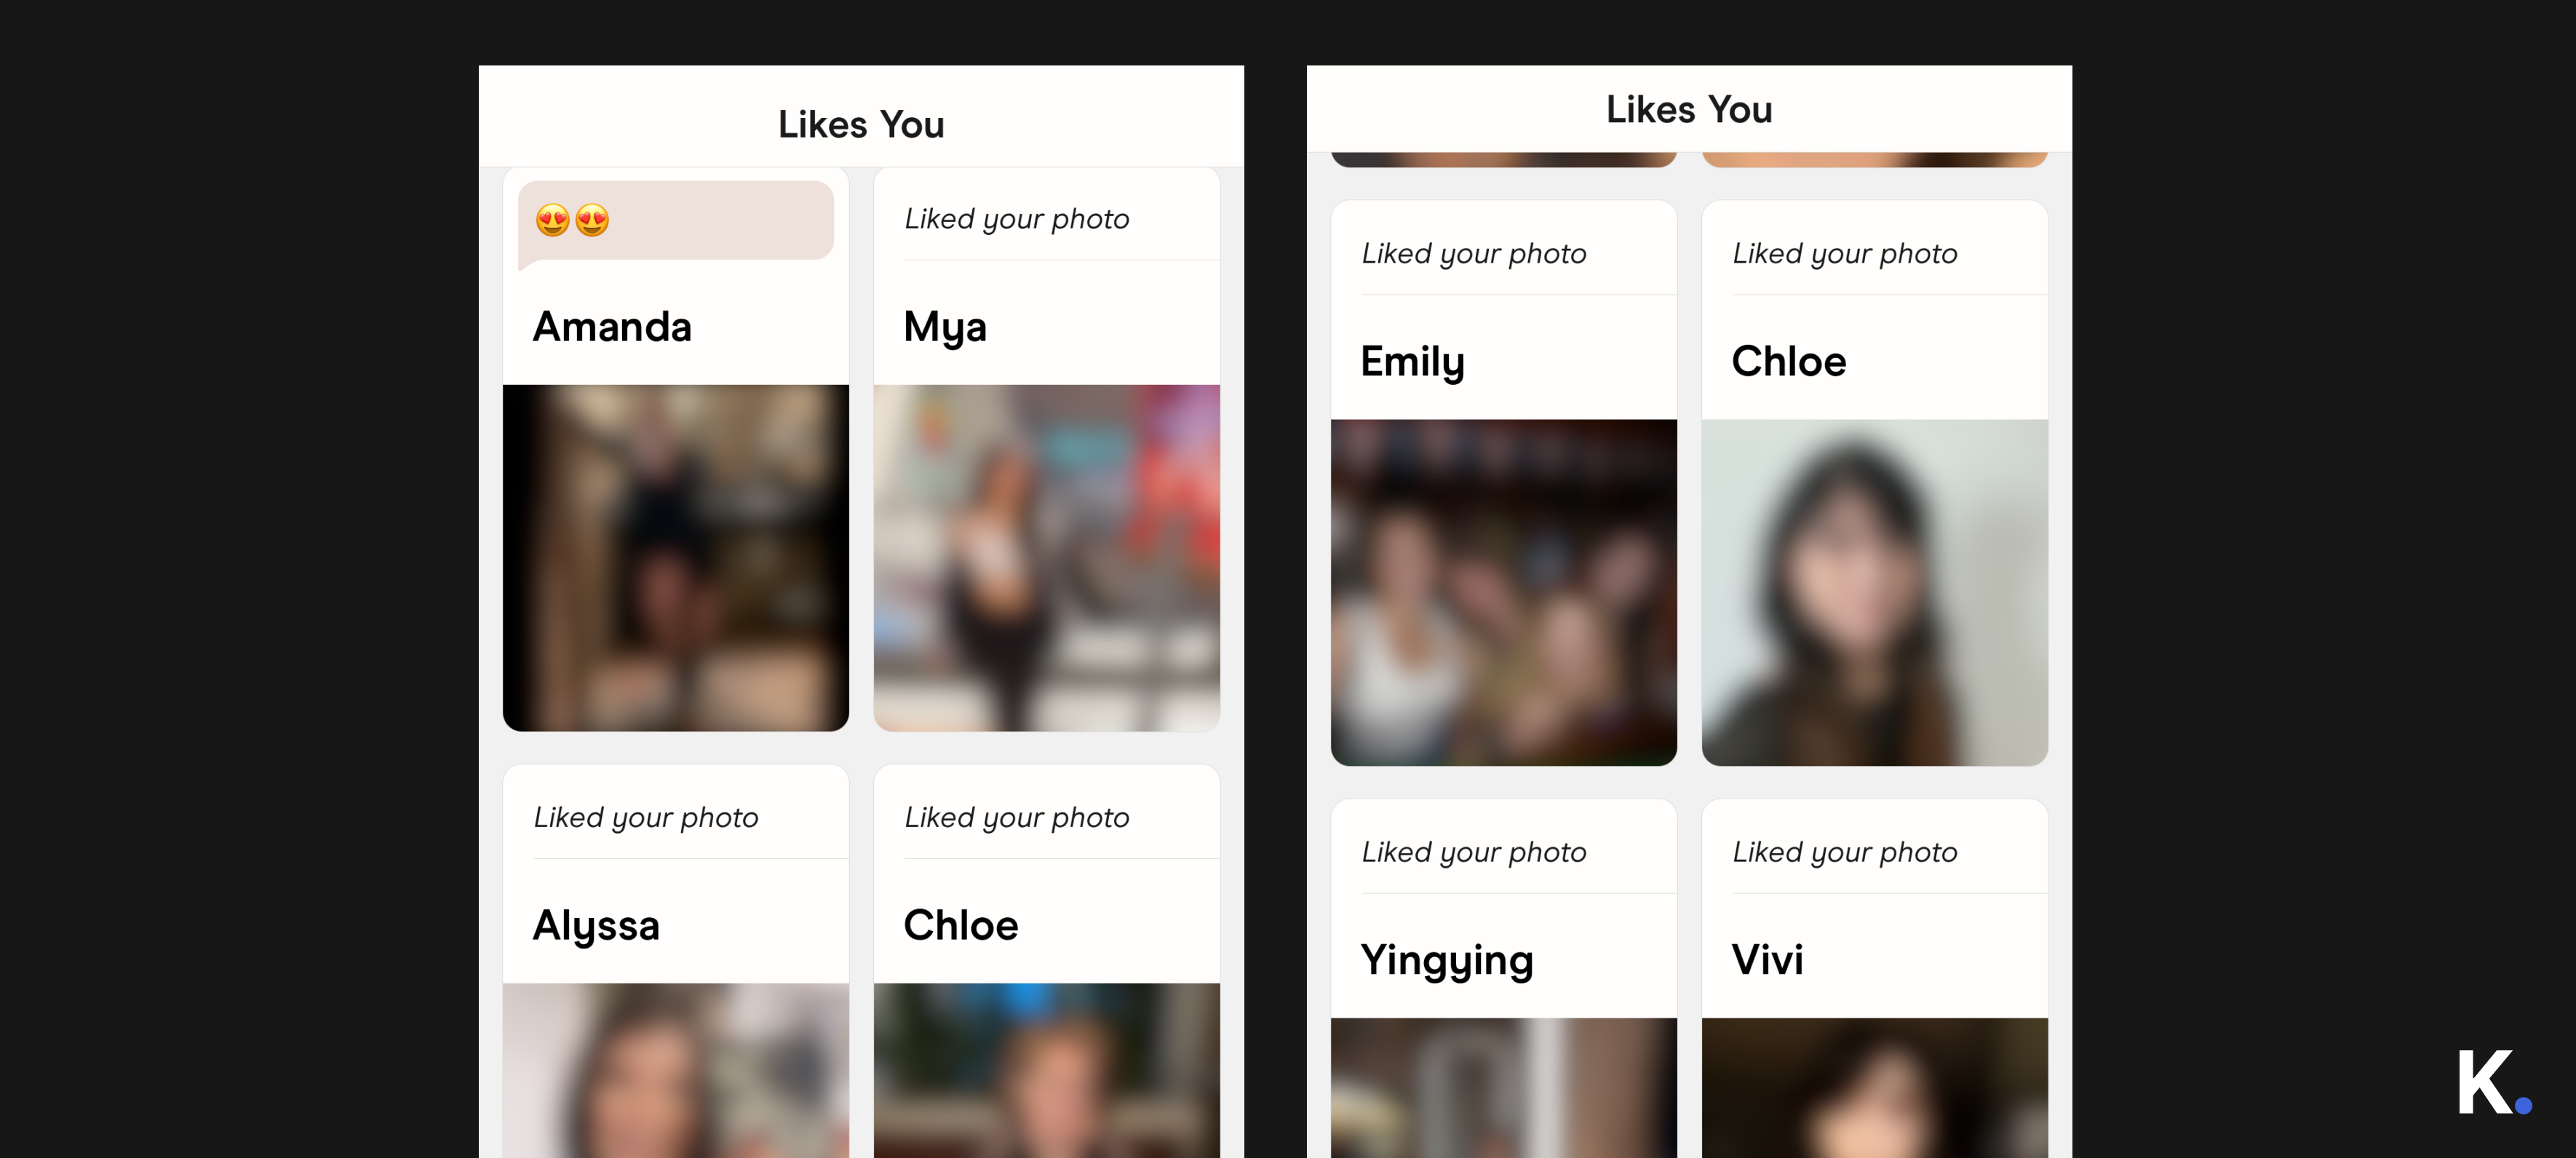
Task: Click 'Liked your photo' above Alyssa
Action: [x=646, y=819]
